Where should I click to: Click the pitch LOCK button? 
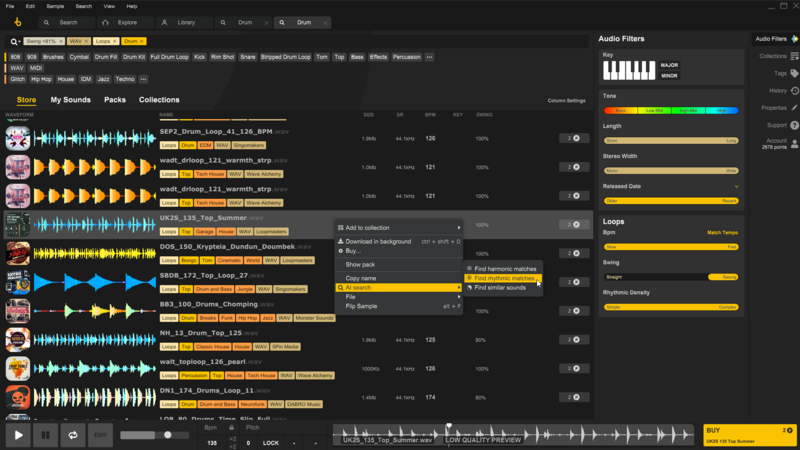[270, 443]
